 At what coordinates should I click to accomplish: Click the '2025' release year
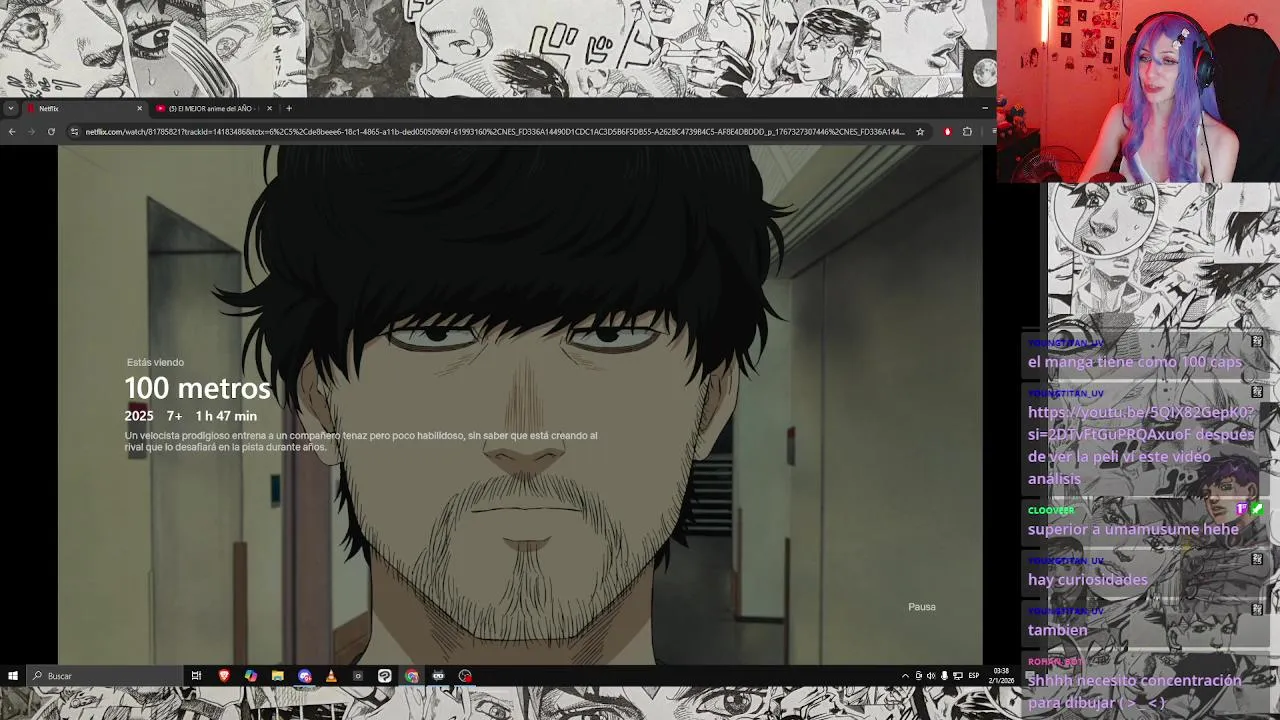click(x=139, y=416)
